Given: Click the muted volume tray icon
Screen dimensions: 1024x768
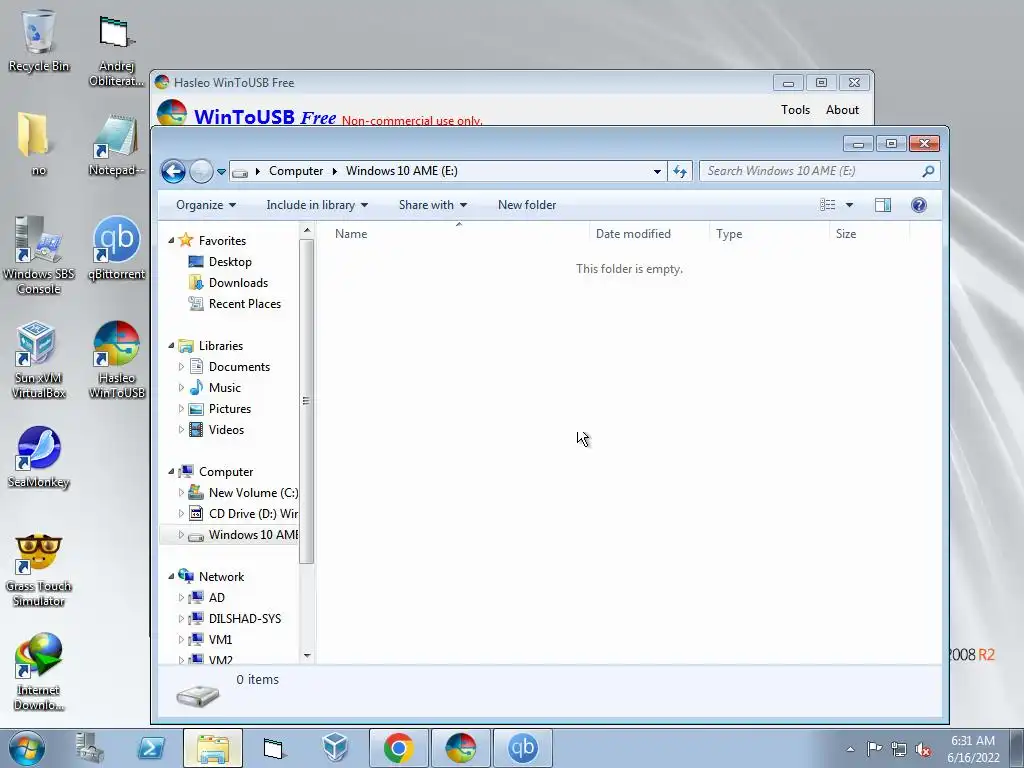Looking at the screenshot, I should pos(923,749).
